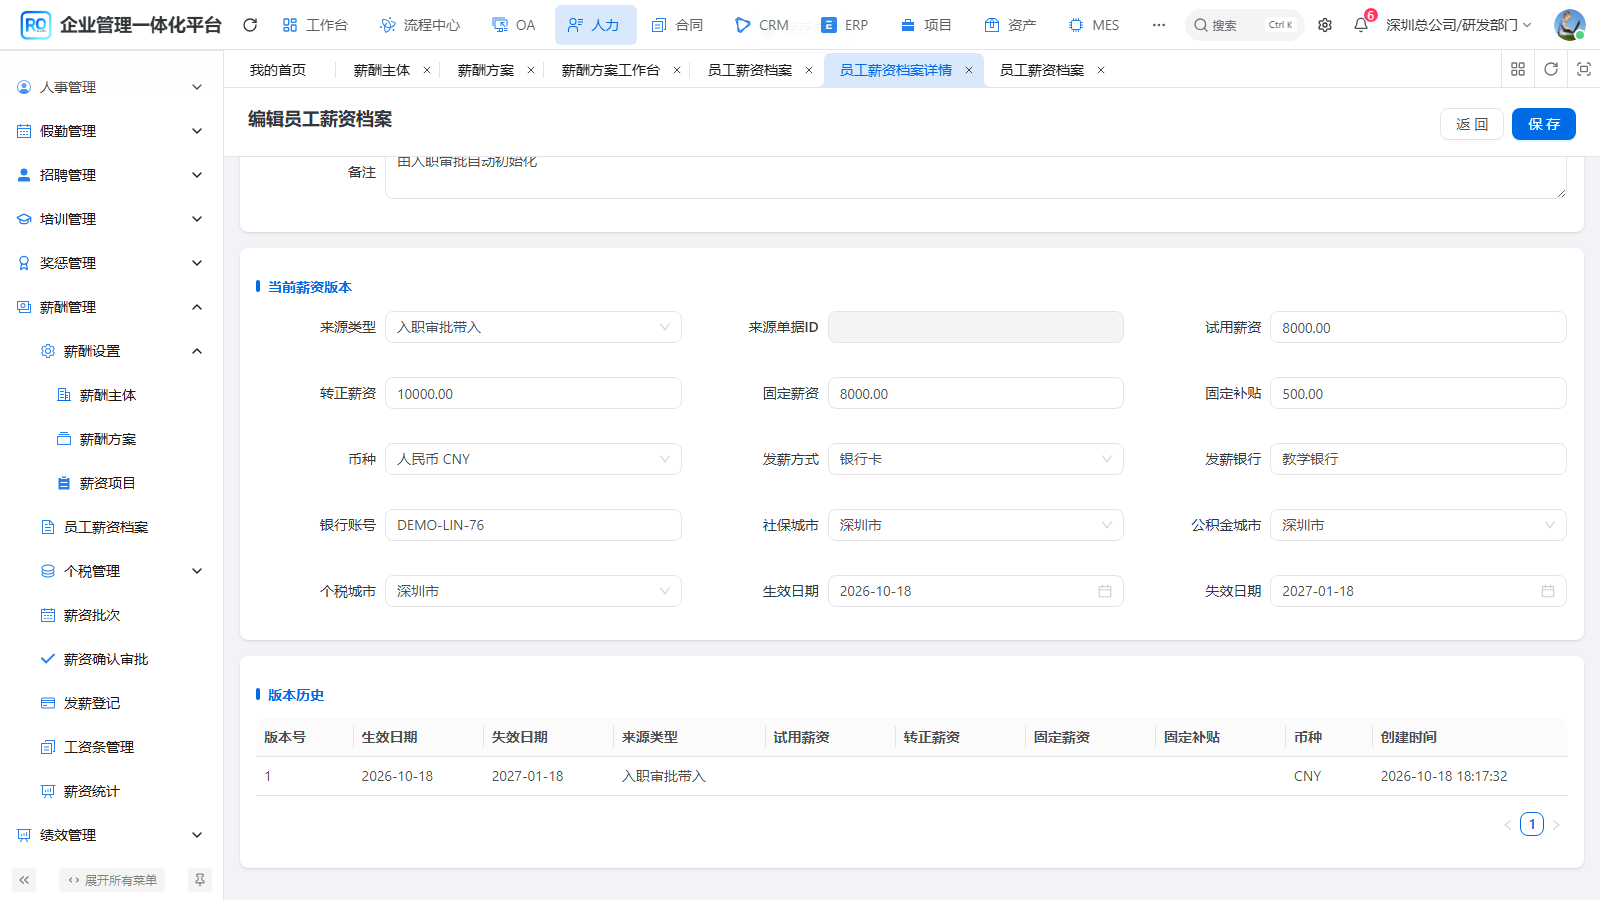Click the 试用薪资 input field
The height and width of the screenshot is (900, 1600).
pos(1418,327)
